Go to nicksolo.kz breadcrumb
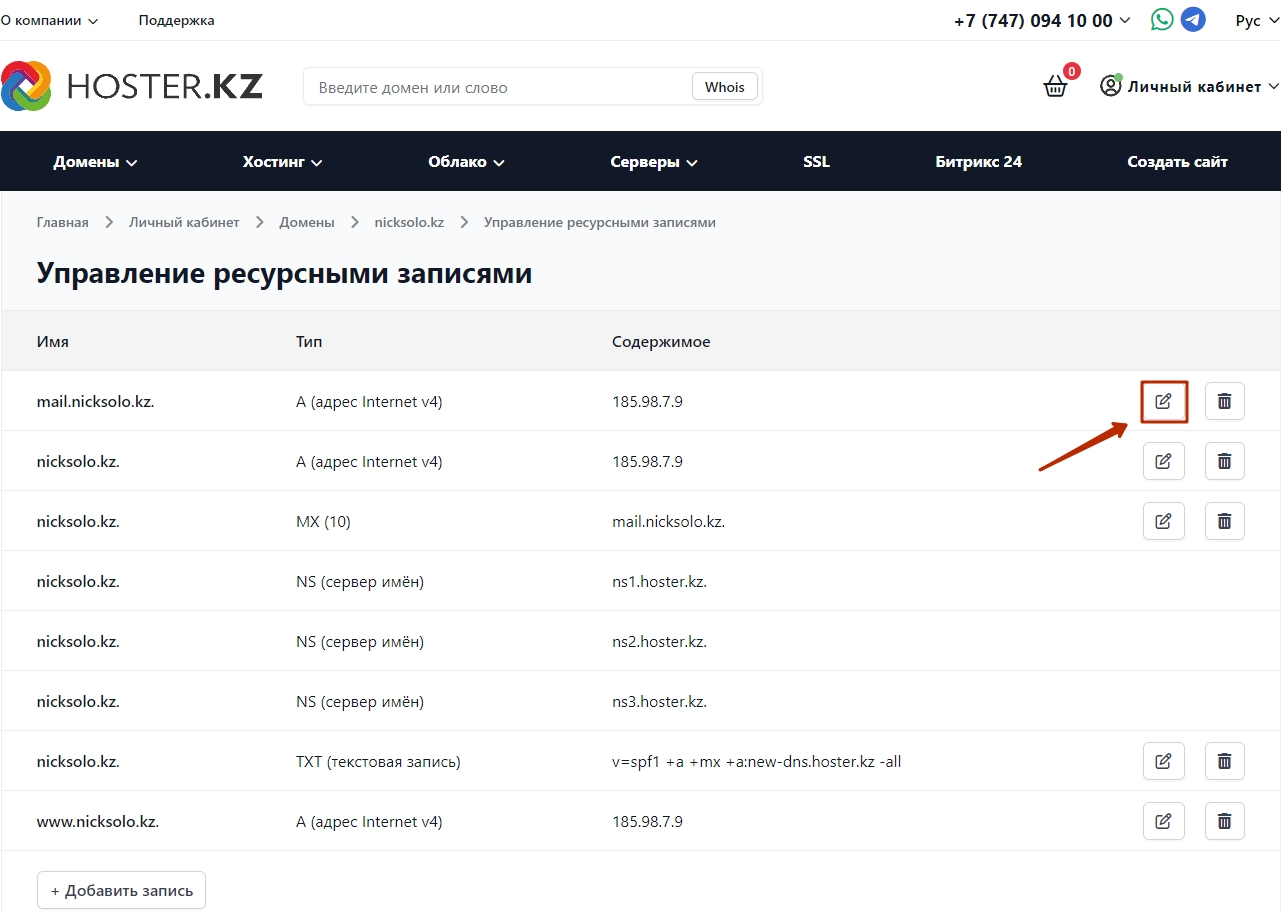This screenshot has width=1281, height=911. pyautogui.click(x=409, y=222)
